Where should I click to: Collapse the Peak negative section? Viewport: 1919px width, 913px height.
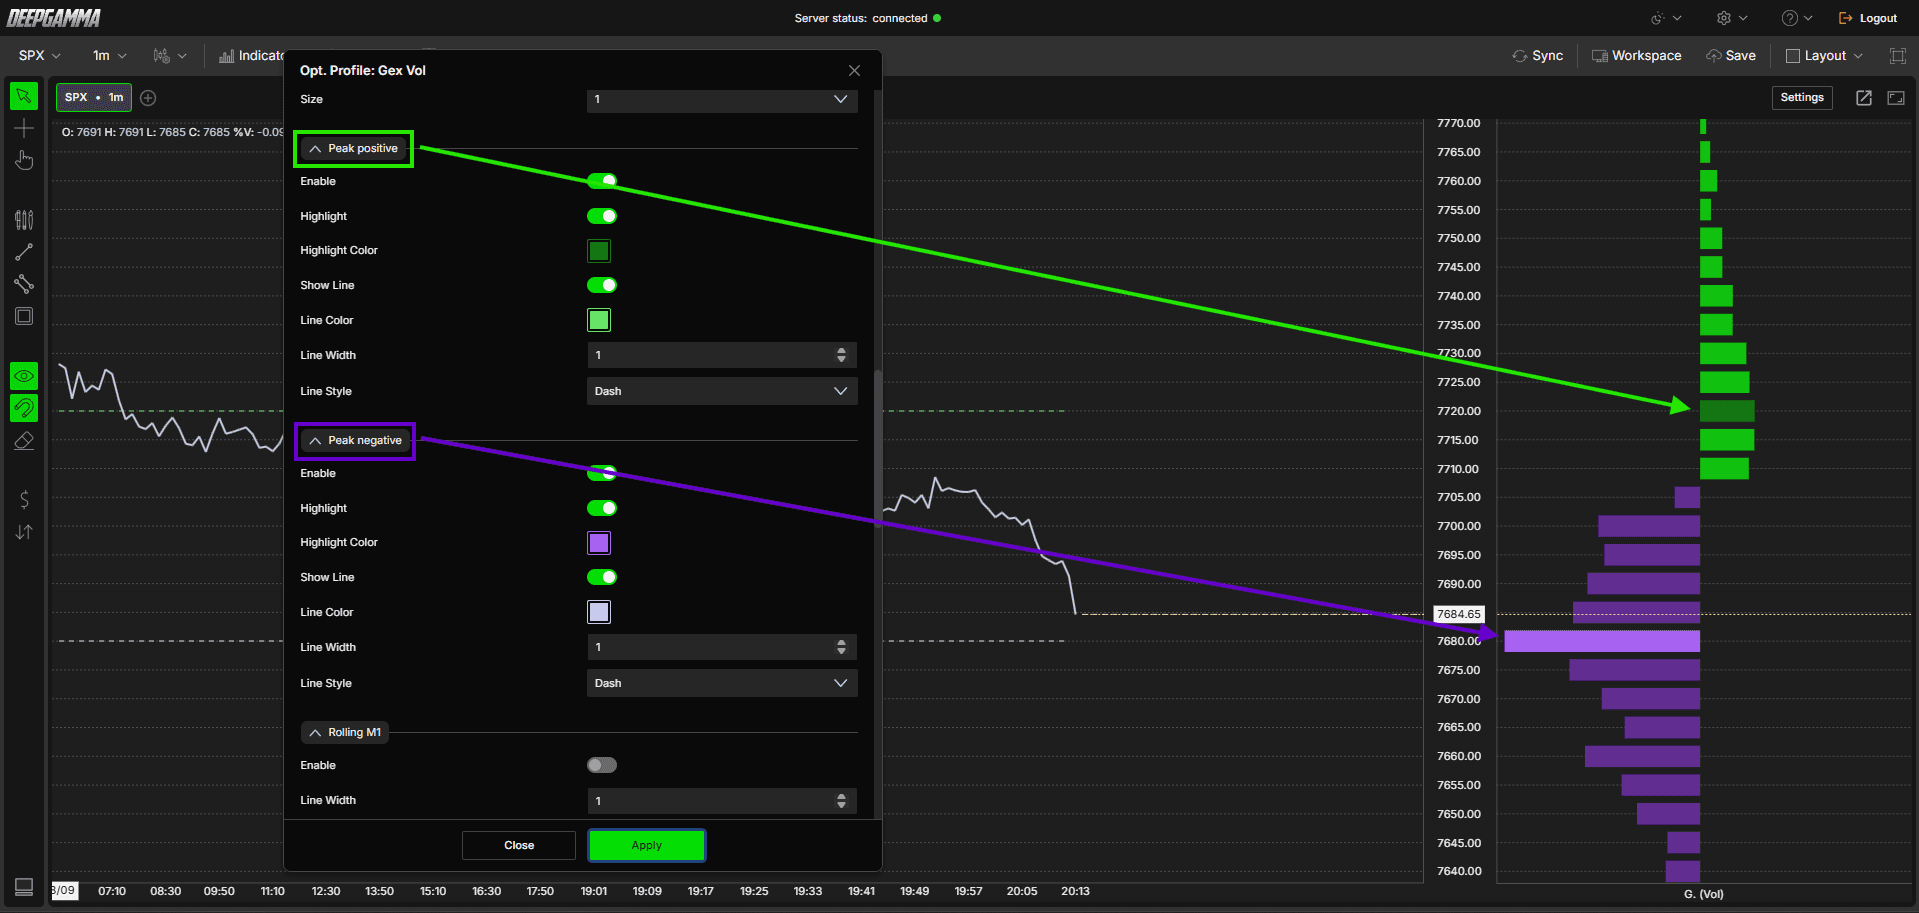click(355, 440)
